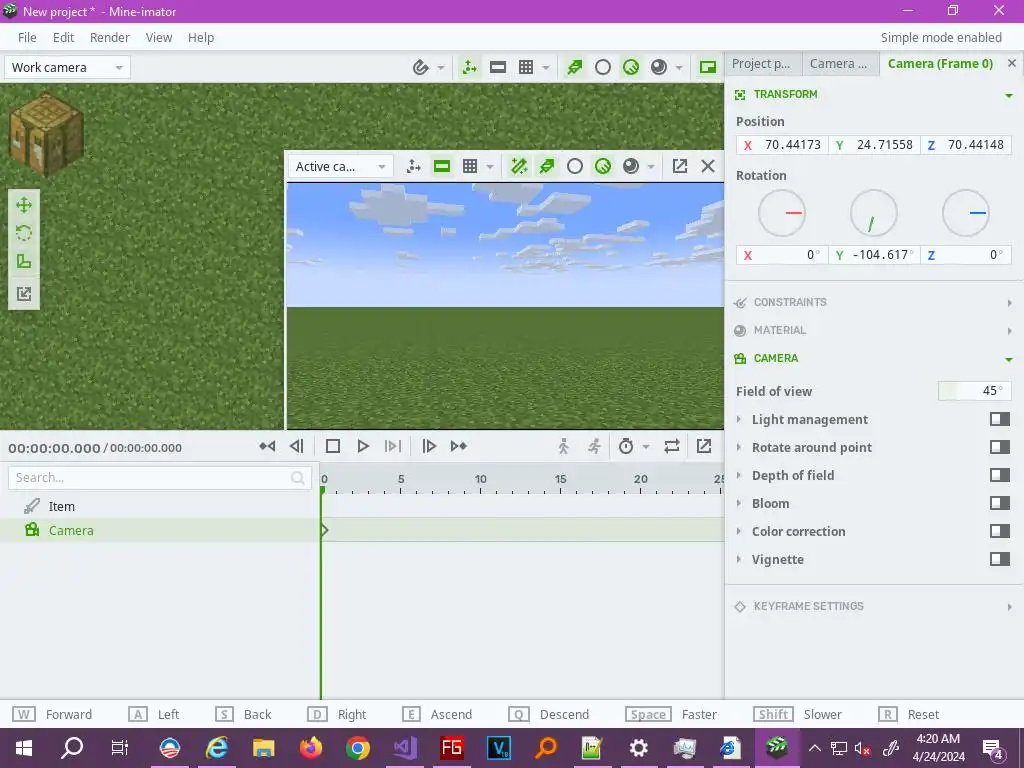Open the Work camera dropdown

click(x=67, y=67)
